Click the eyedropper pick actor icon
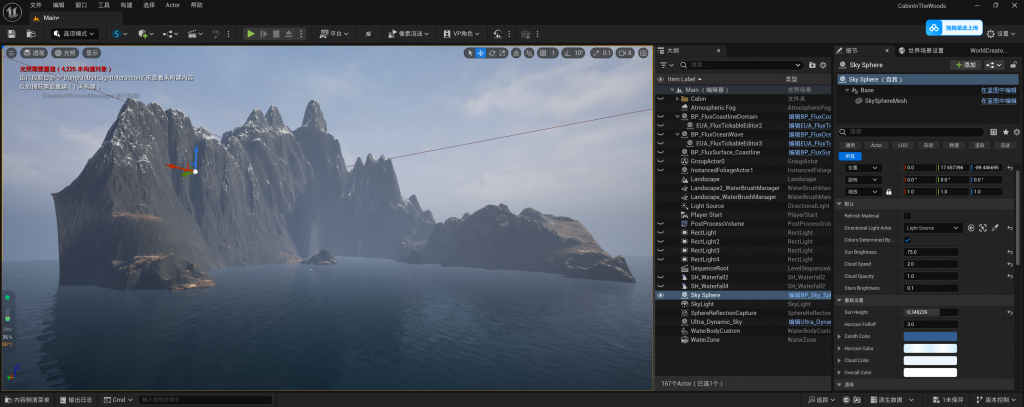This screenshot has height=407, width=1024. pyautogui.click(x=995, y=228)
